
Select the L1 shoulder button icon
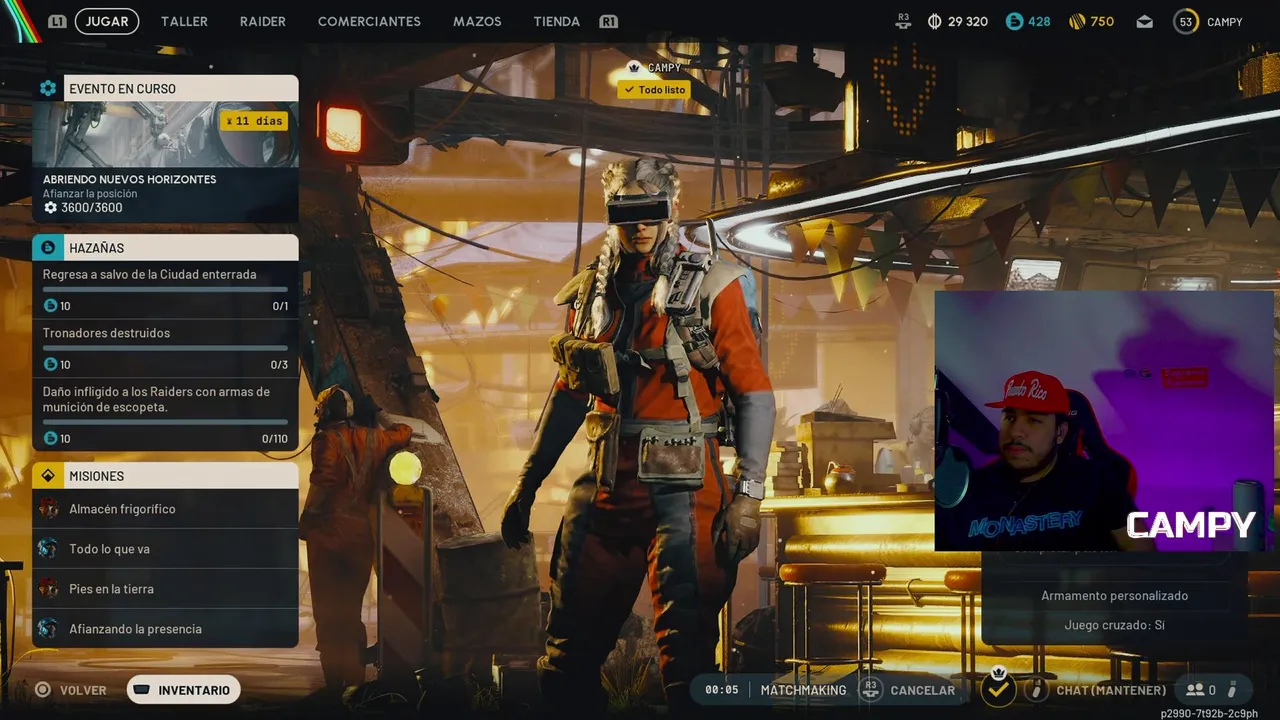point(57,21)
